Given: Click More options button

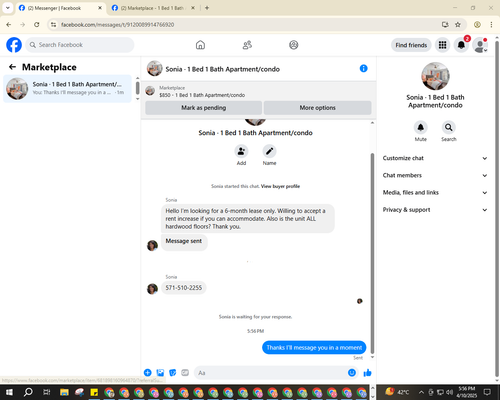Looking at the screenshot, I should click(317, 108).
